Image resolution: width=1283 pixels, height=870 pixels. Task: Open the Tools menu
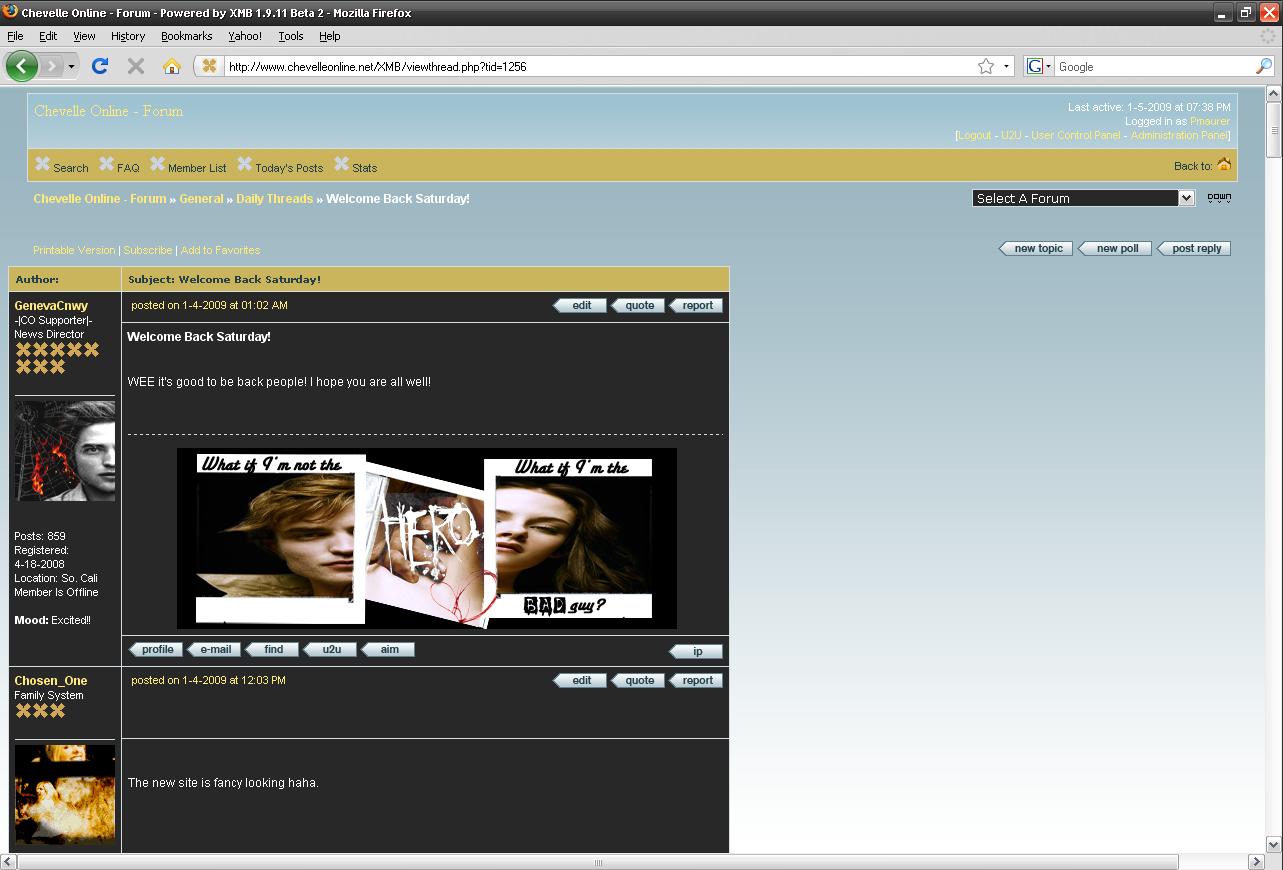click(x=290, y=36)
